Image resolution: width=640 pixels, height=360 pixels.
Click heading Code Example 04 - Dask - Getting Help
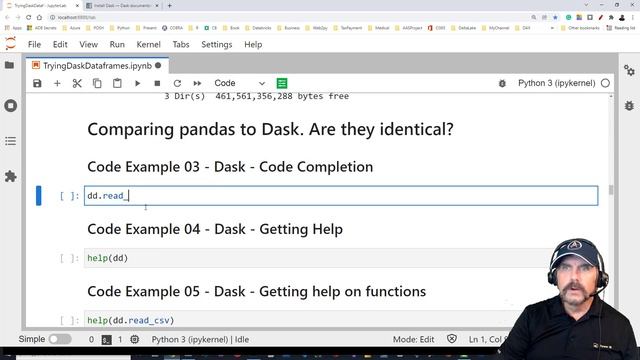pyautogui.click(x=215, y=229)
